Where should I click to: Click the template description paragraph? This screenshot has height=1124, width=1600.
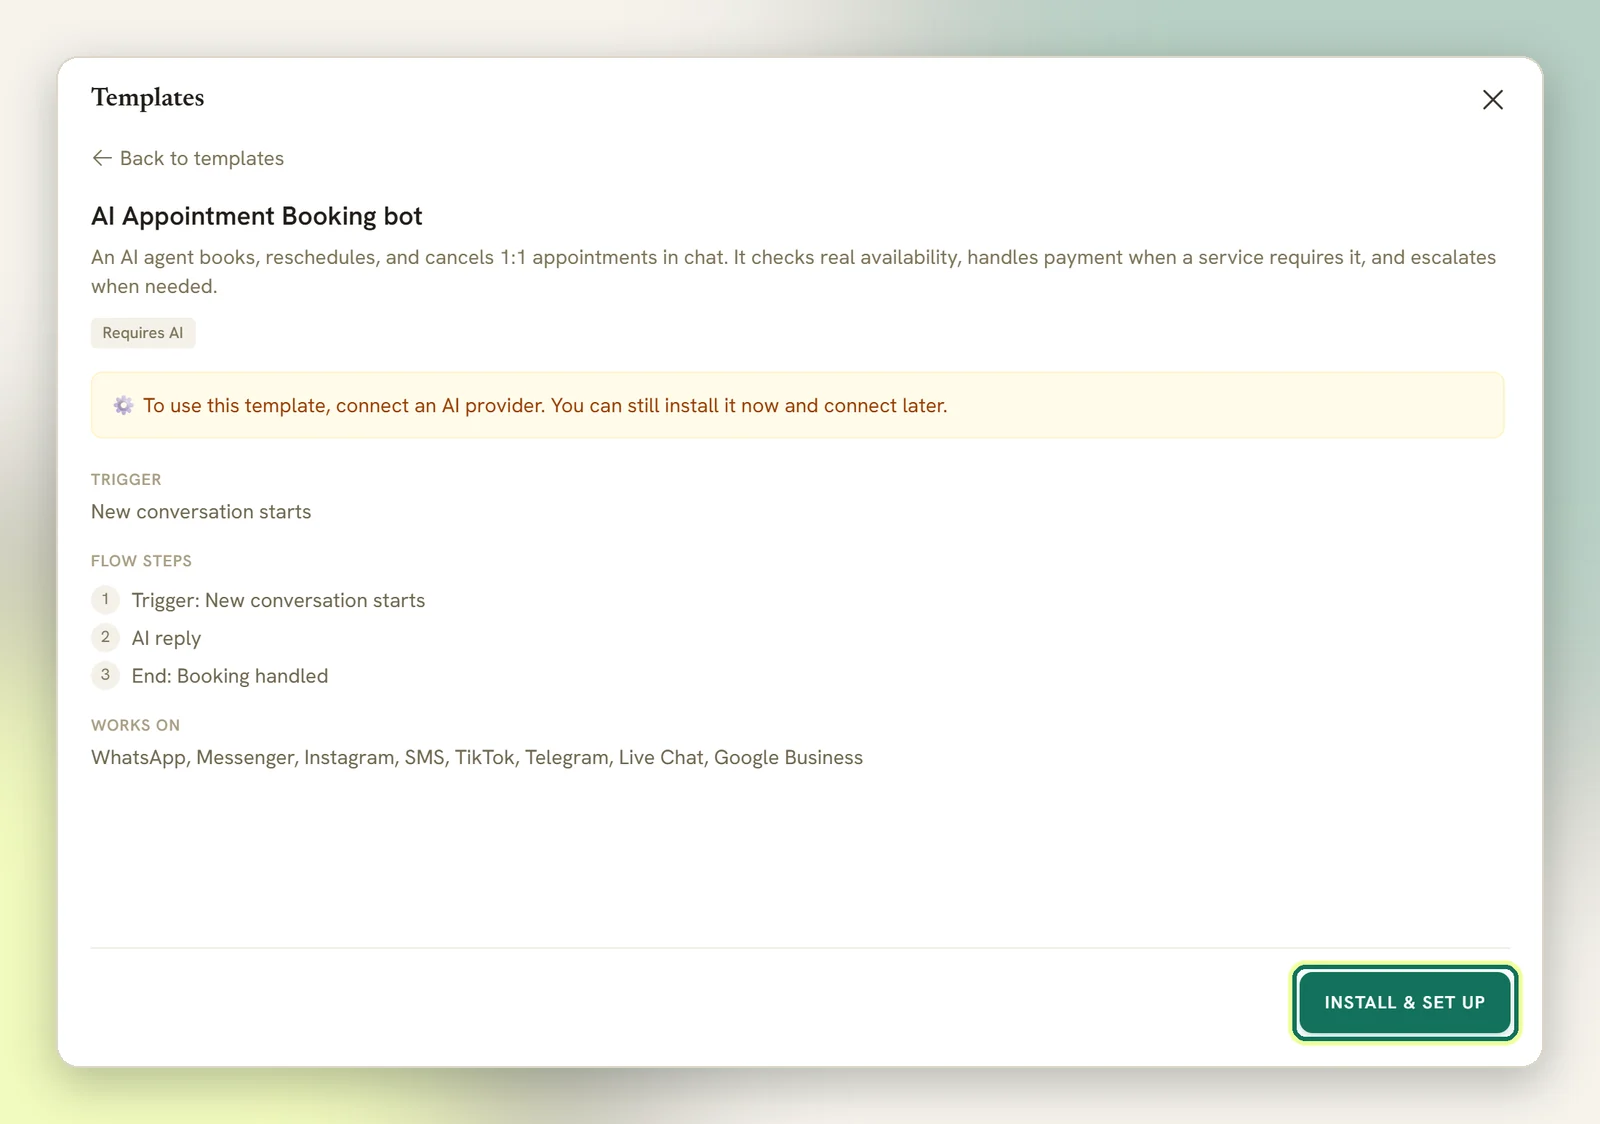[794, 272]
